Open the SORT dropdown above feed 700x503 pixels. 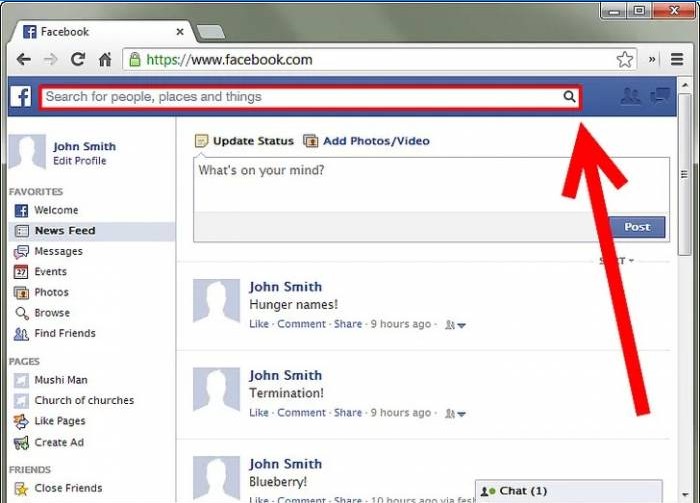617,261
